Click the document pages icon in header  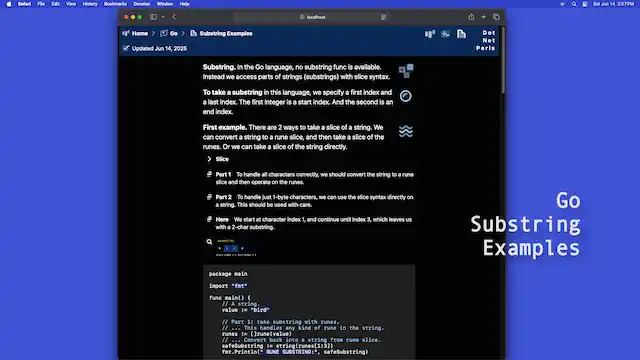point(461,34)
